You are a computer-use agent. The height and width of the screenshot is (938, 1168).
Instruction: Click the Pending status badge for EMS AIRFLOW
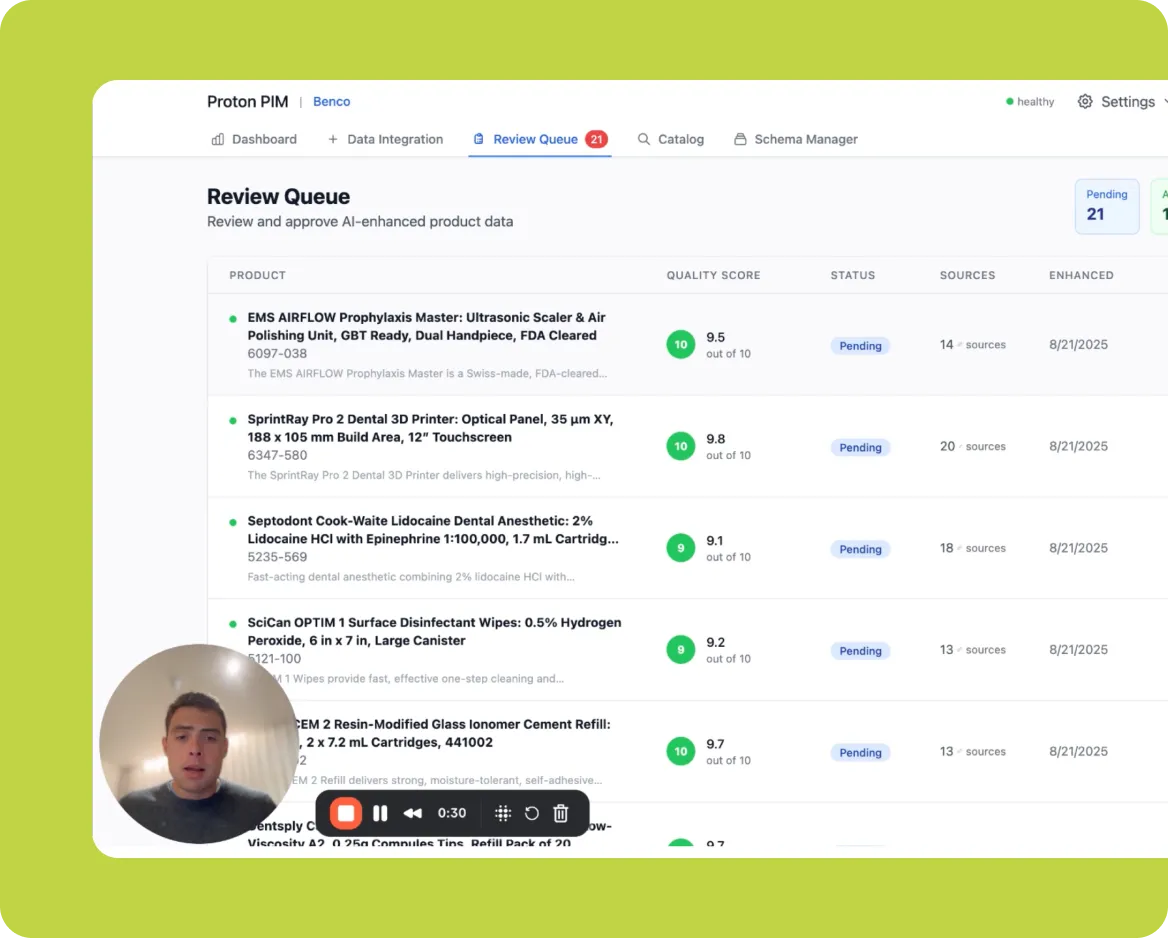pyautogui.click(x=860, y=346)
